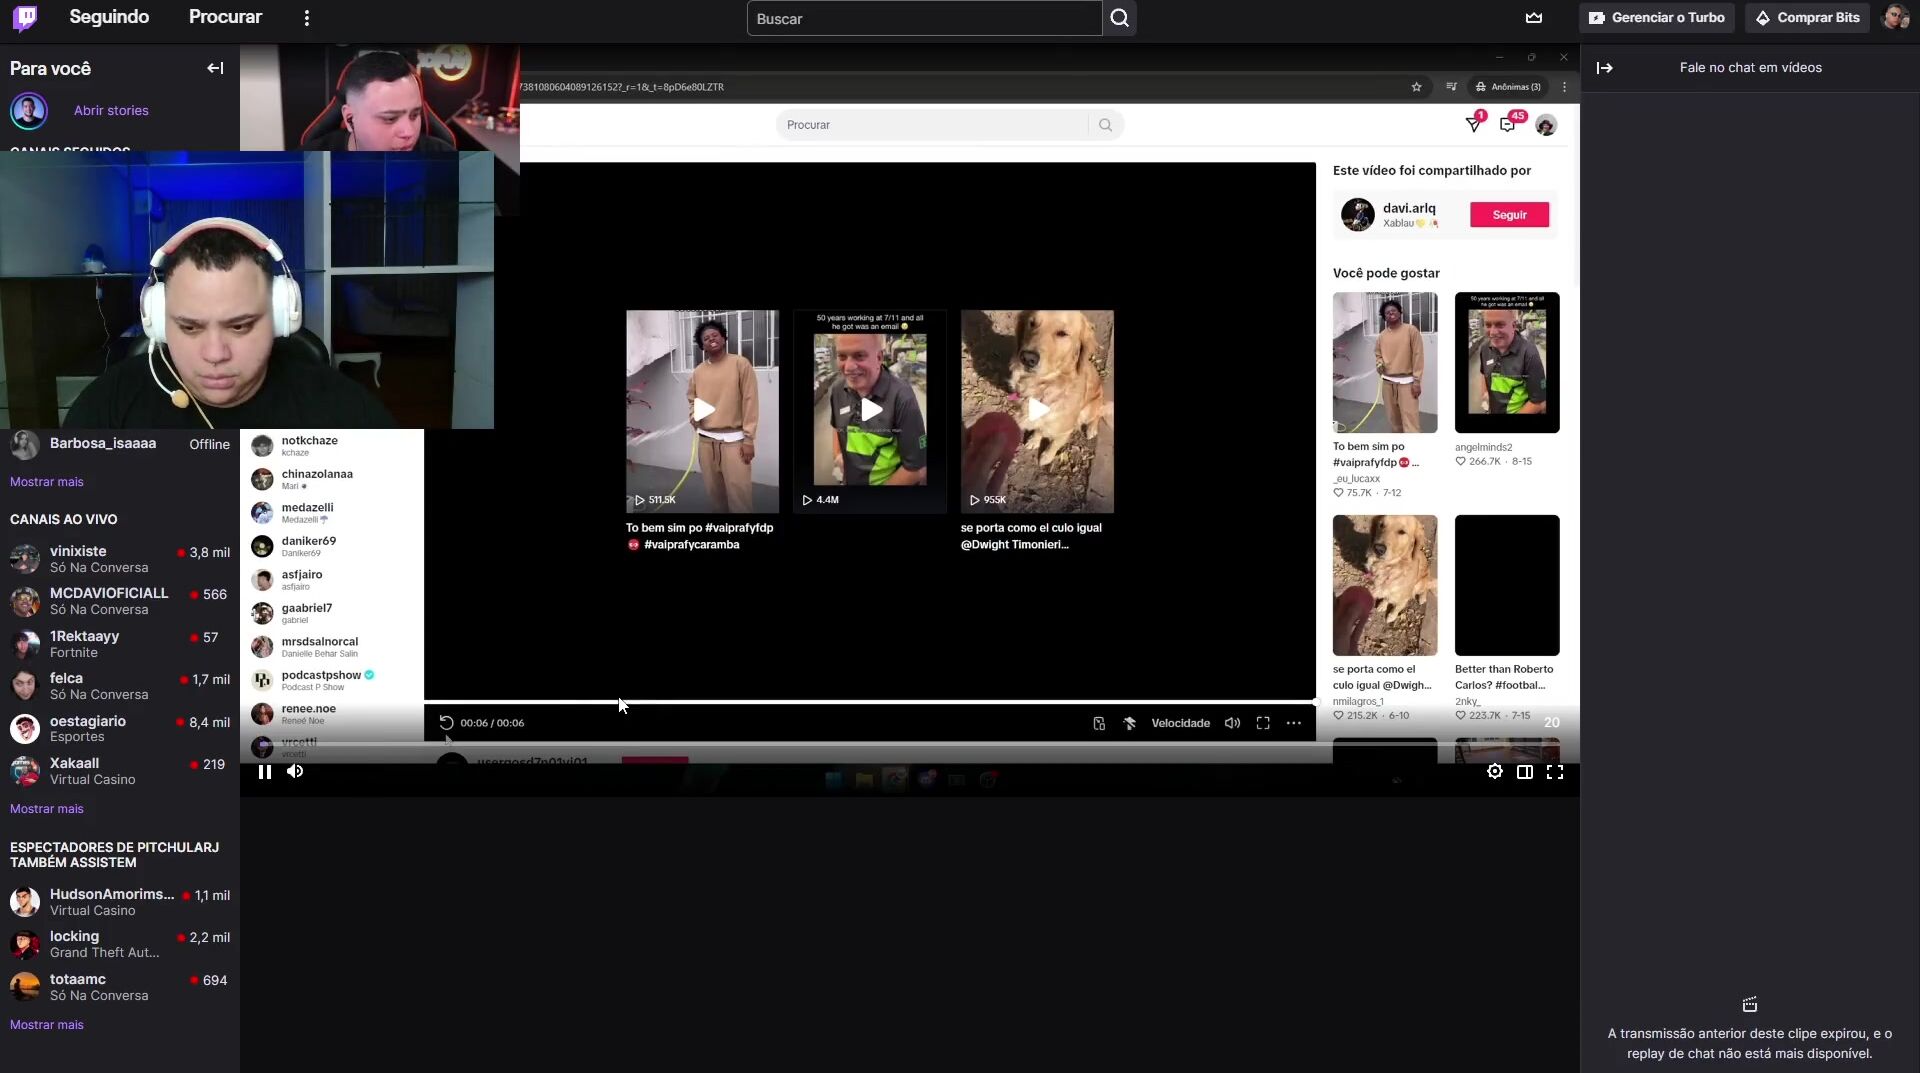Open MCDAVIOFICIALL channel
The image size is (1920, 1073).
pyautogui.click(x=120, y=601)
